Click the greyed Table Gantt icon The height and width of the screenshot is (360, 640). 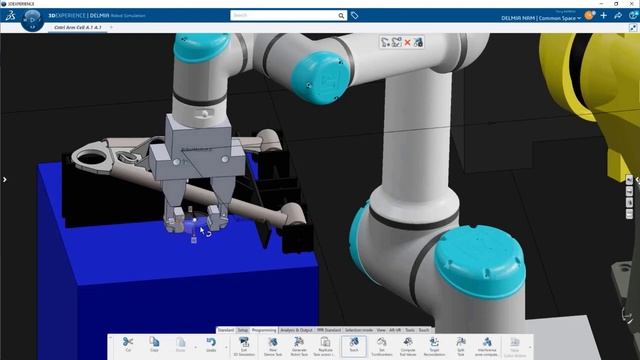click(x=515, y=342)
